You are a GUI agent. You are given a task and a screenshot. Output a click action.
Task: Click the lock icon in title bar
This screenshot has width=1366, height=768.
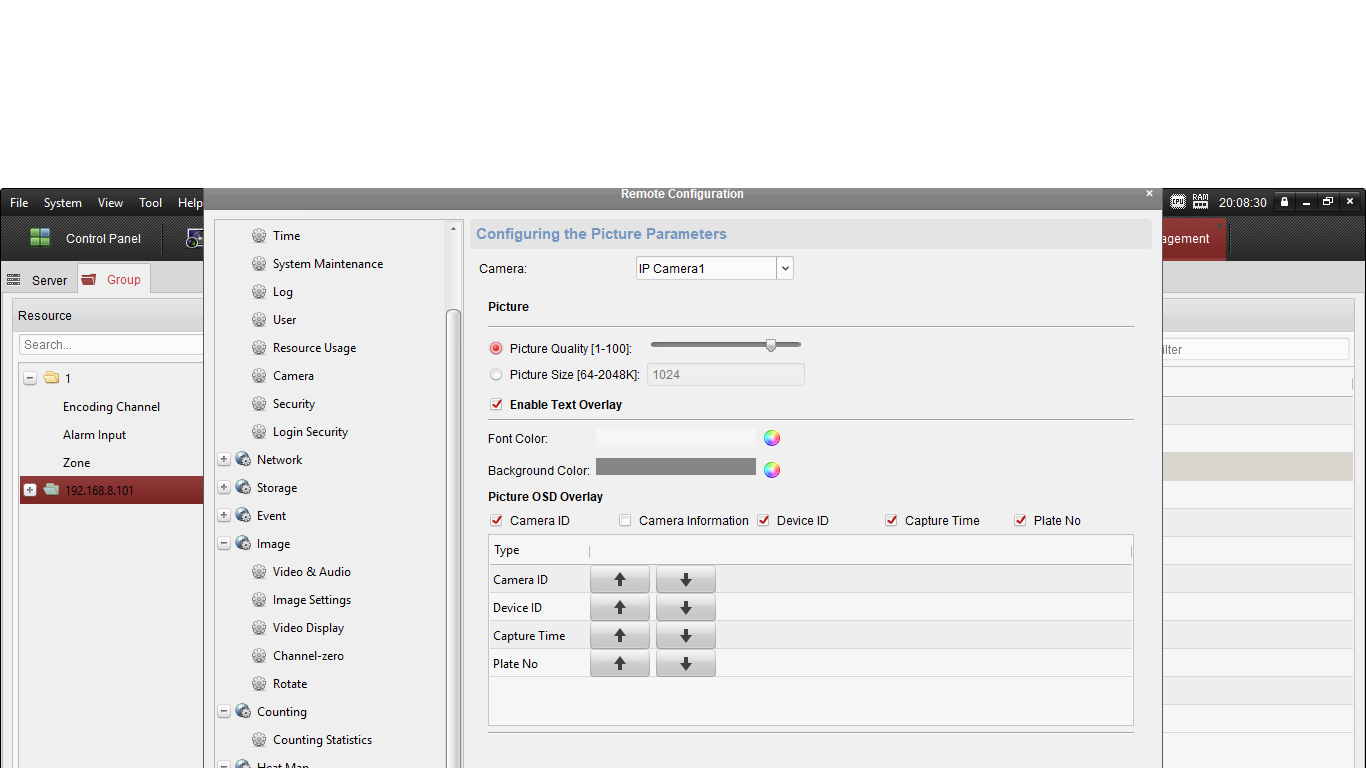tap(1285, 202)
